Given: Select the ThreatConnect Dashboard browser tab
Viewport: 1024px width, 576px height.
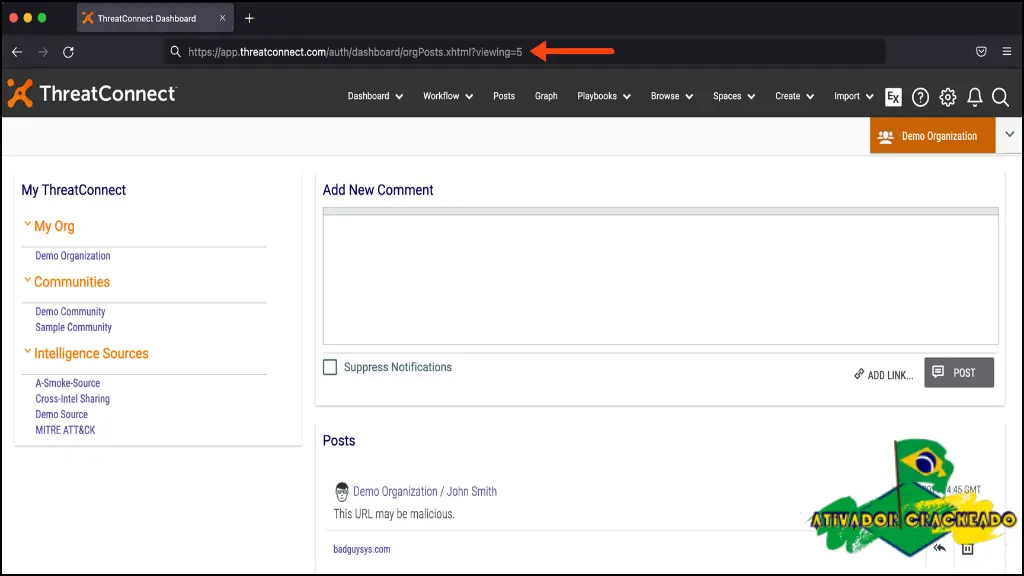Looking at the screenshot, I should pos(155,18).
